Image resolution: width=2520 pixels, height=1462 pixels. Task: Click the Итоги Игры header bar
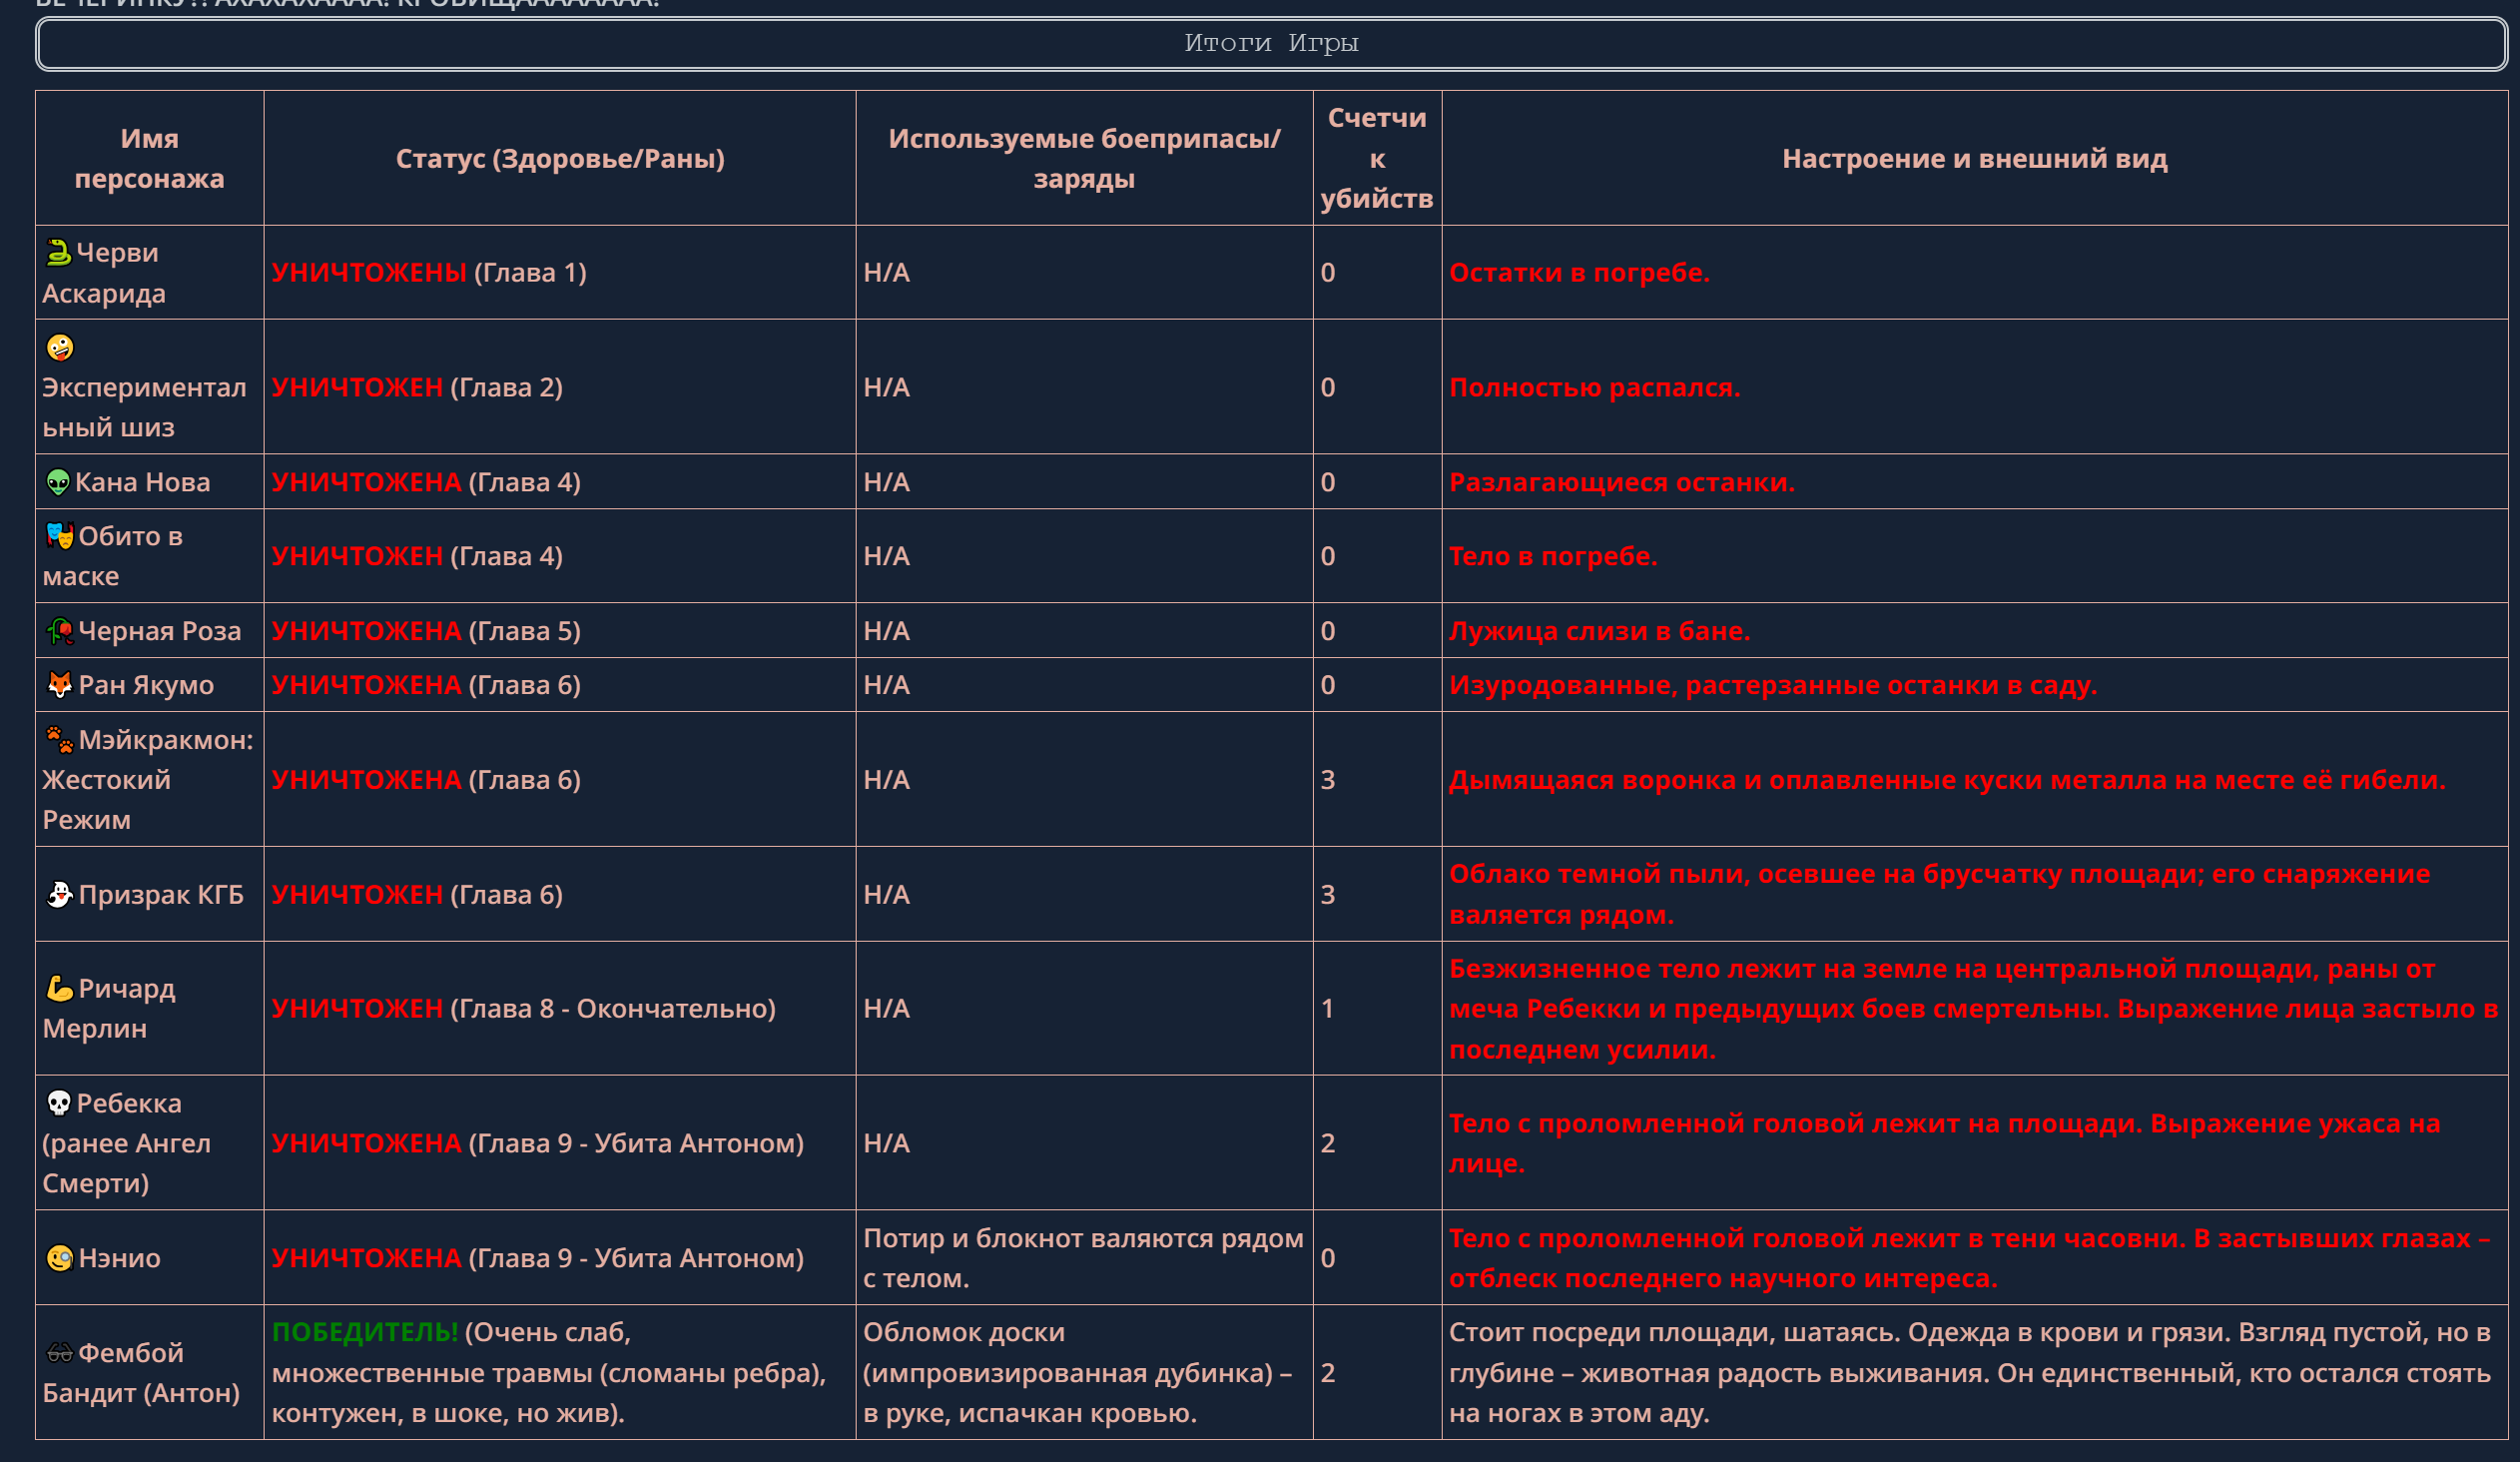click(x=1271, y=43)
